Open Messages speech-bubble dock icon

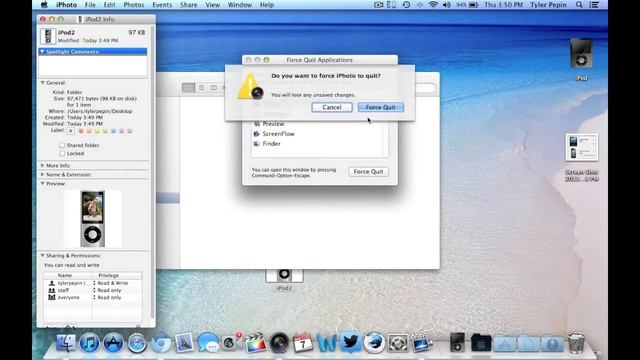click(x=208, y=342)
